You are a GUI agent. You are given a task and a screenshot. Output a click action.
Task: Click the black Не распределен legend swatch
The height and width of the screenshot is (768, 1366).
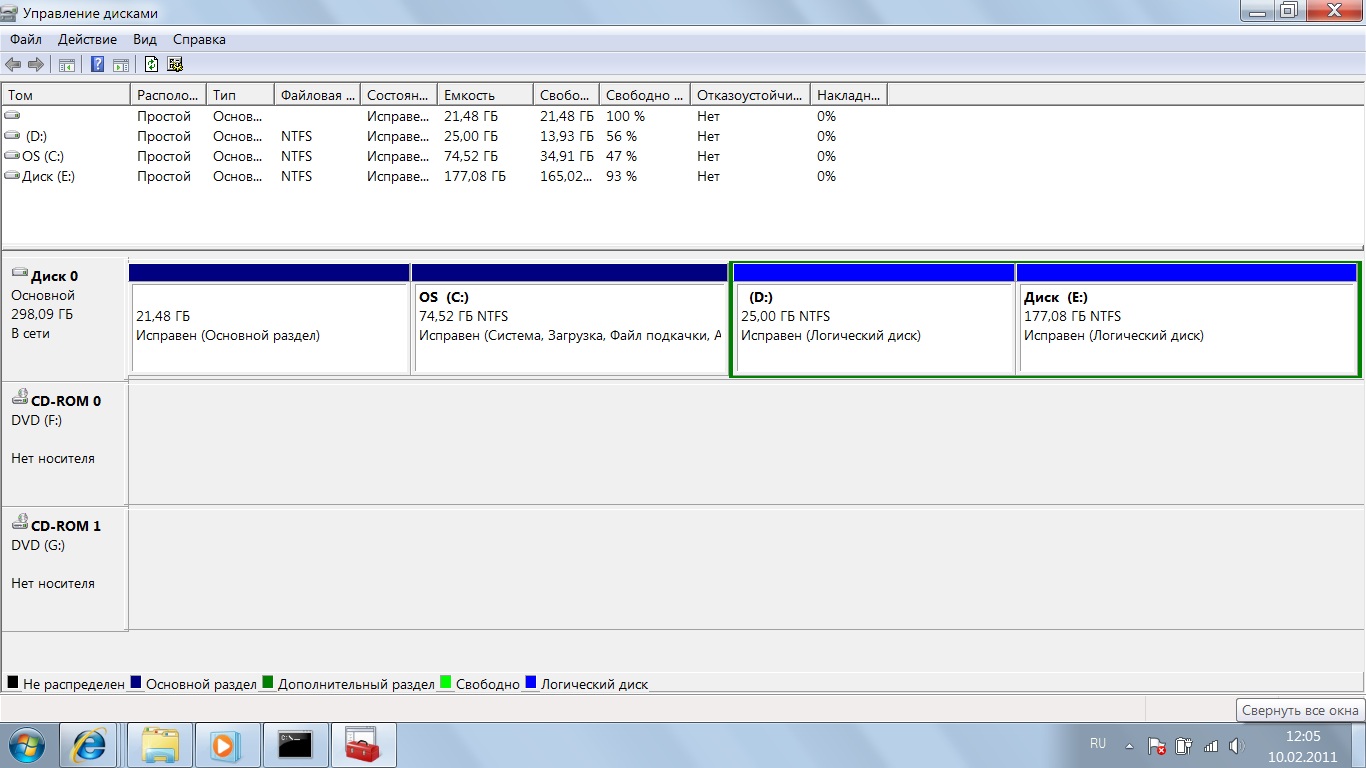[x=13, y=683]
